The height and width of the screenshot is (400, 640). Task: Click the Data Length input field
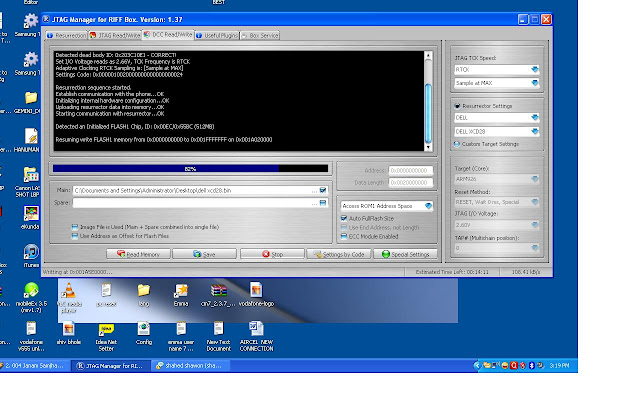(411, 182)
